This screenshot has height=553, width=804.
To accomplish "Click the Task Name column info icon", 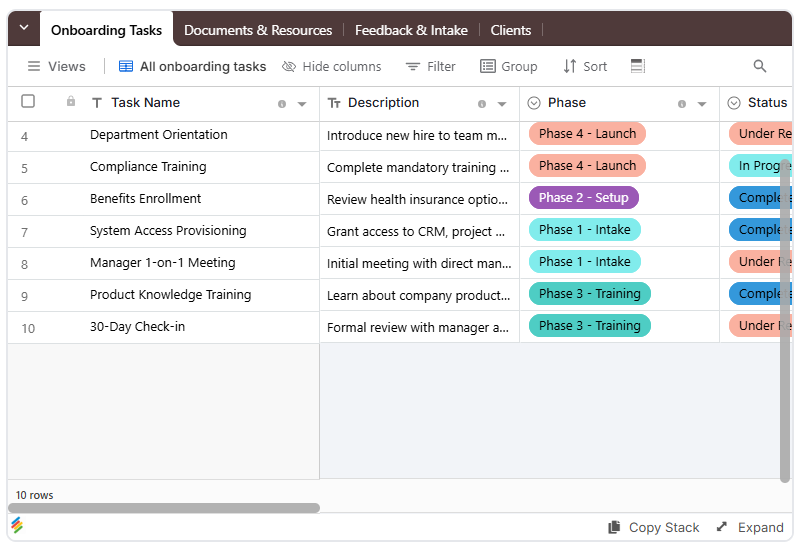I will coord(282,104).
